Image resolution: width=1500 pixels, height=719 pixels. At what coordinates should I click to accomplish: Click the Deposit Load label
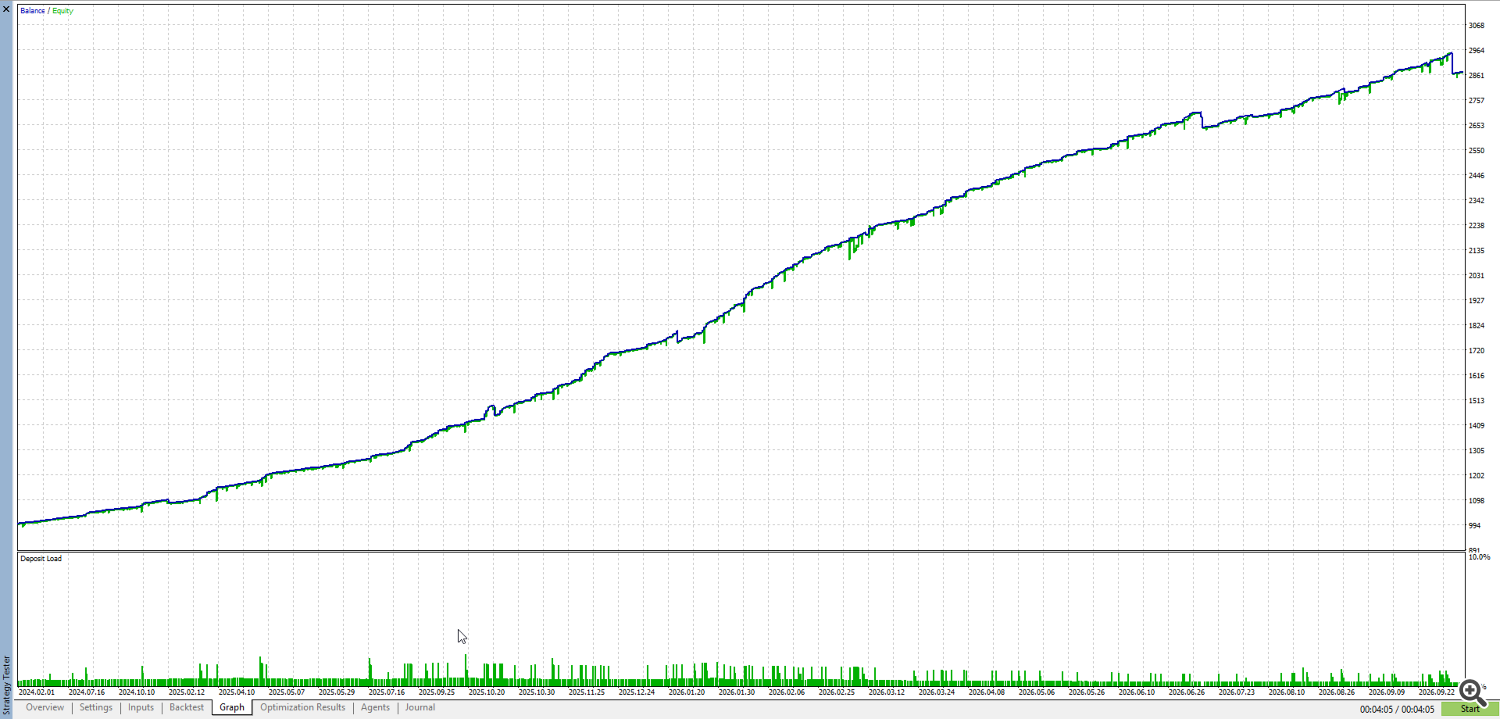[x=41, y=558]
